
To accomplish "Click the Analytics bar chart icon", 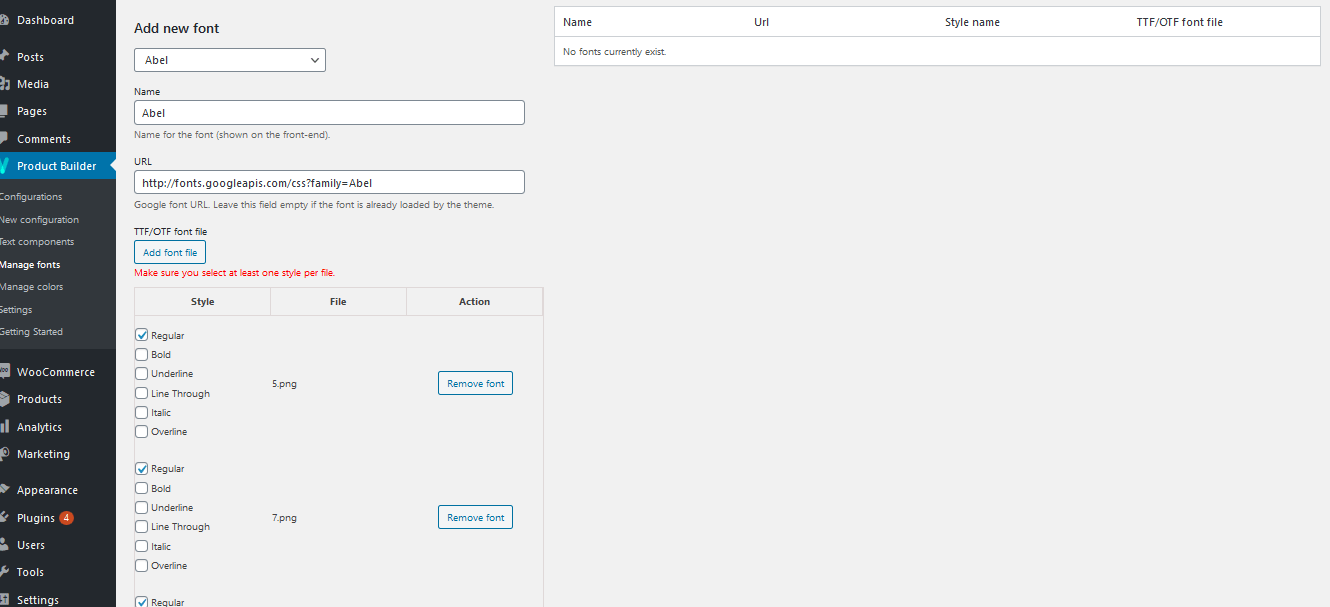I will 5,427.
